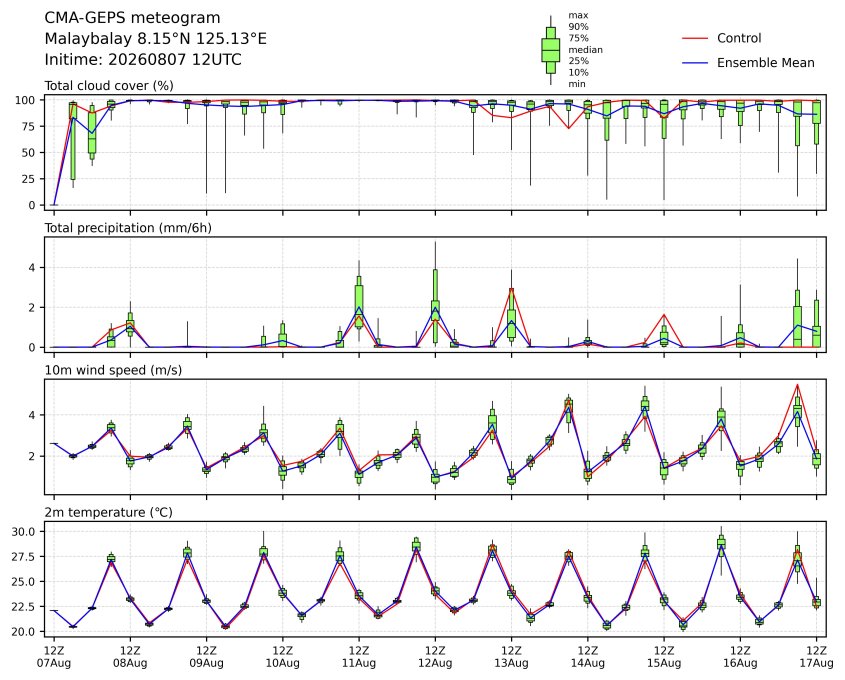The width and height of the screenshot is (845, 680).
Task: Click the Initime 20260807 12UTC text
Action: coord(143,59)
